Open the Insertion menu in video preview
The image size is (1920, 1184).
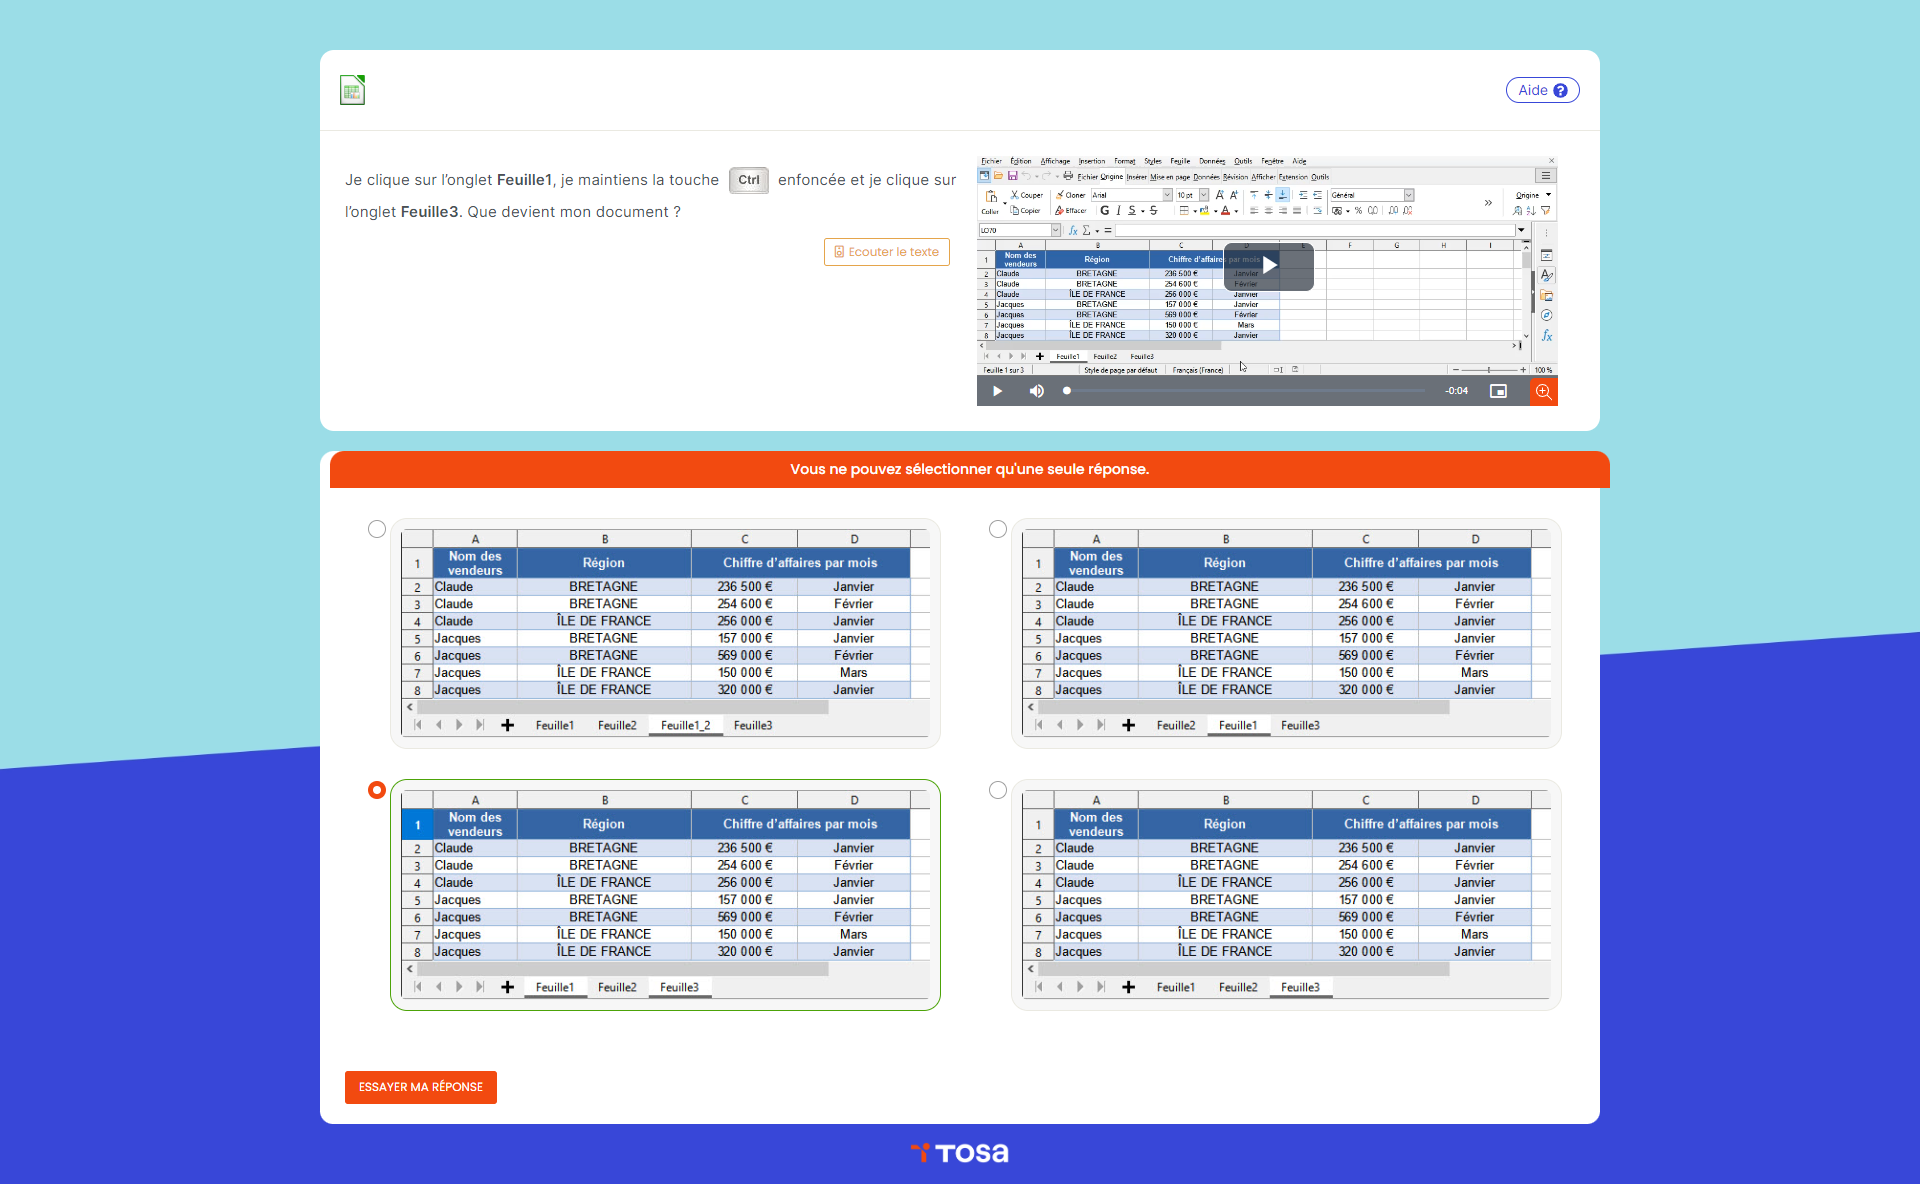(1091, 161)
